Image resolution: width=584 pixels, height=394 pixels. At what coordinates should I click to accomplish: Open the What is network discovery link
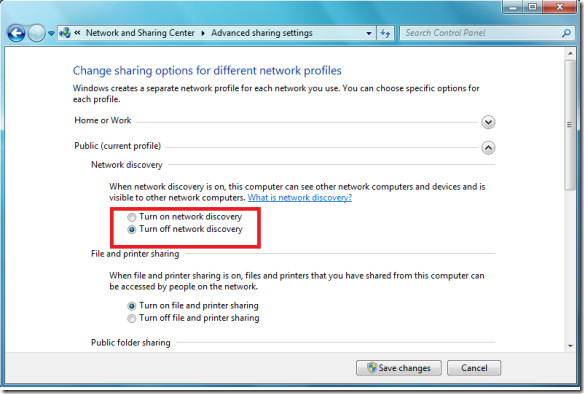click(x=300, y=197)
